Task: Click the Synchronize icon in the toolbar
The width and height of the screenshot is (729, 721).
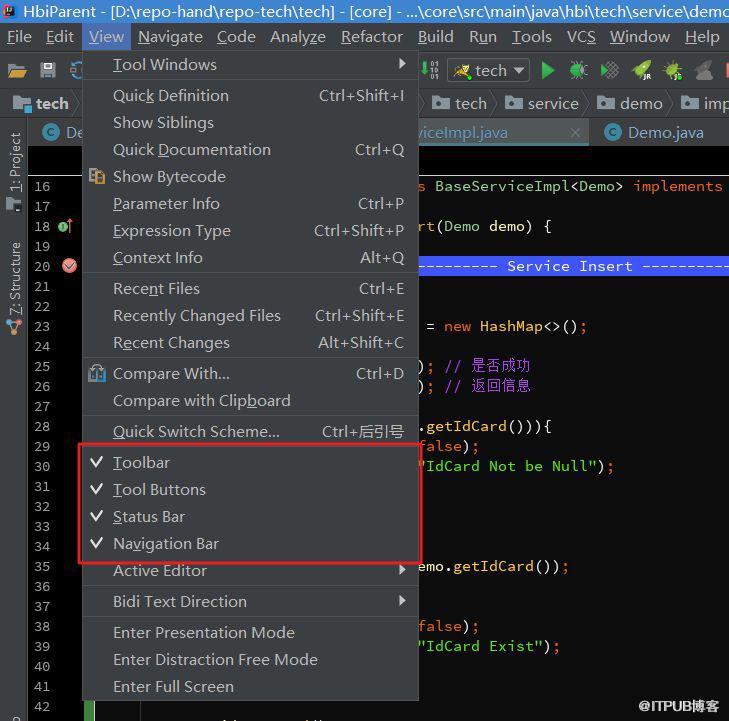Action: tap(76, 71)
